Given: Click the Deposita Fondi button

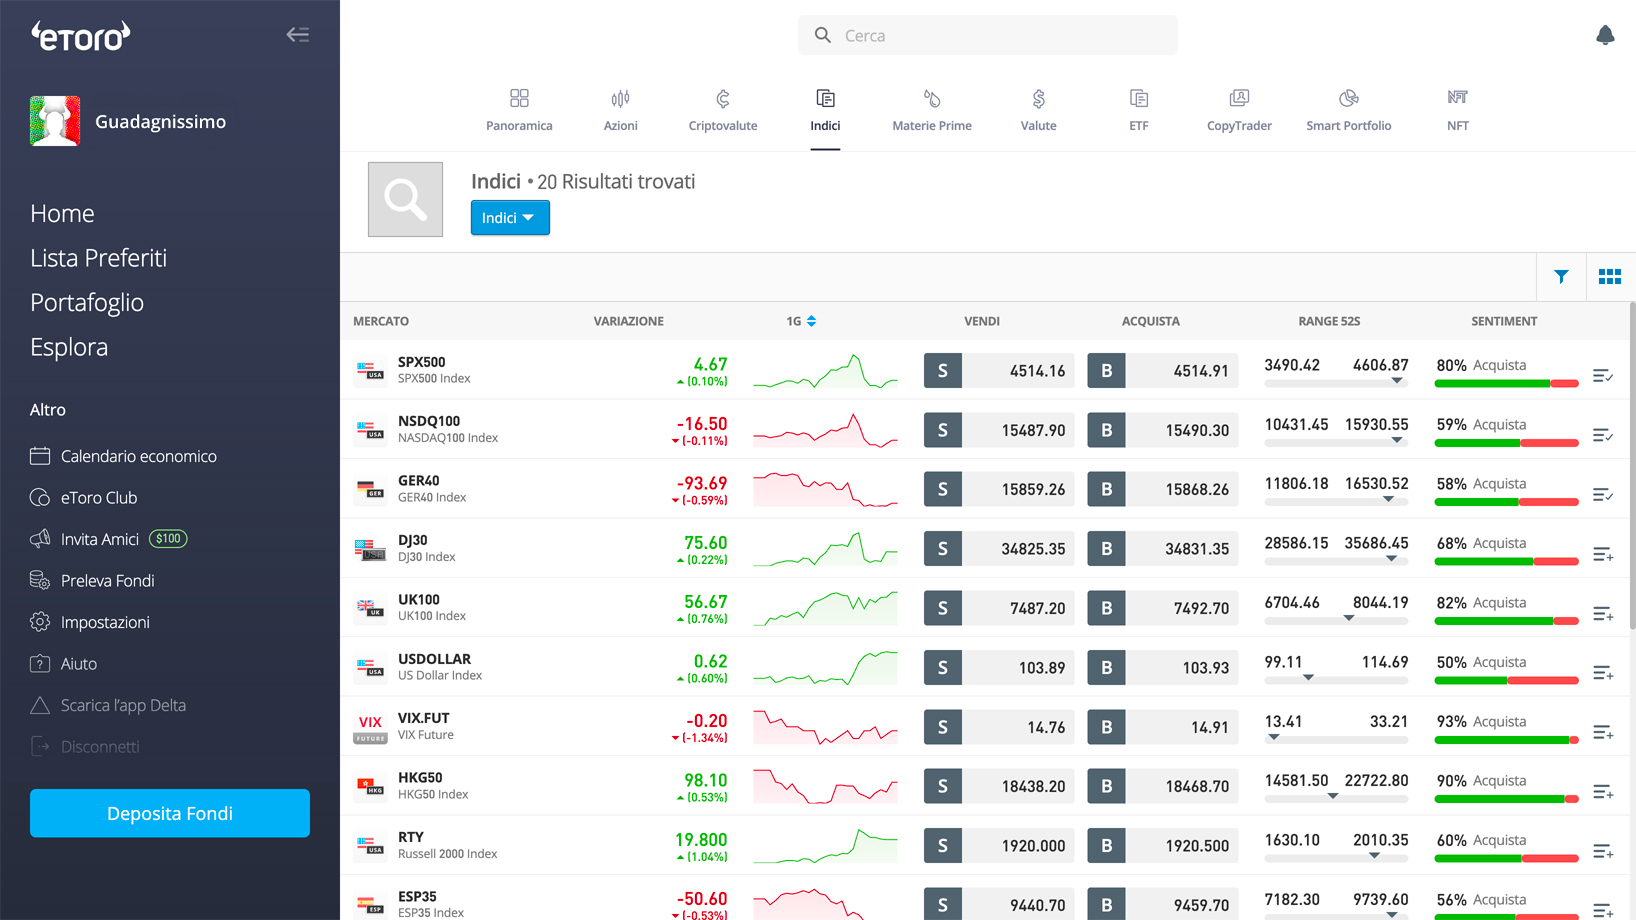Looking at the screenshot, I should point(170,813).
